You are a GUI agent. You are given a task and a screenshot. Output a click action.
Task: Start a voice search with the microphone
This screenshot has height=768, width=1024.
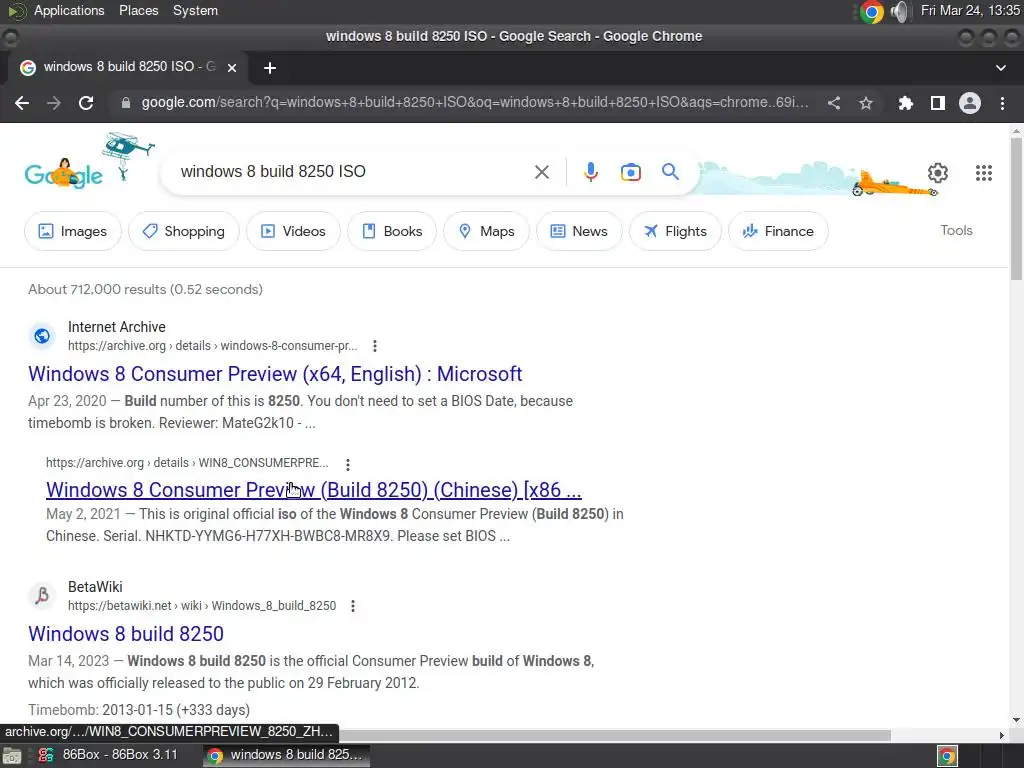coord(590,172)
